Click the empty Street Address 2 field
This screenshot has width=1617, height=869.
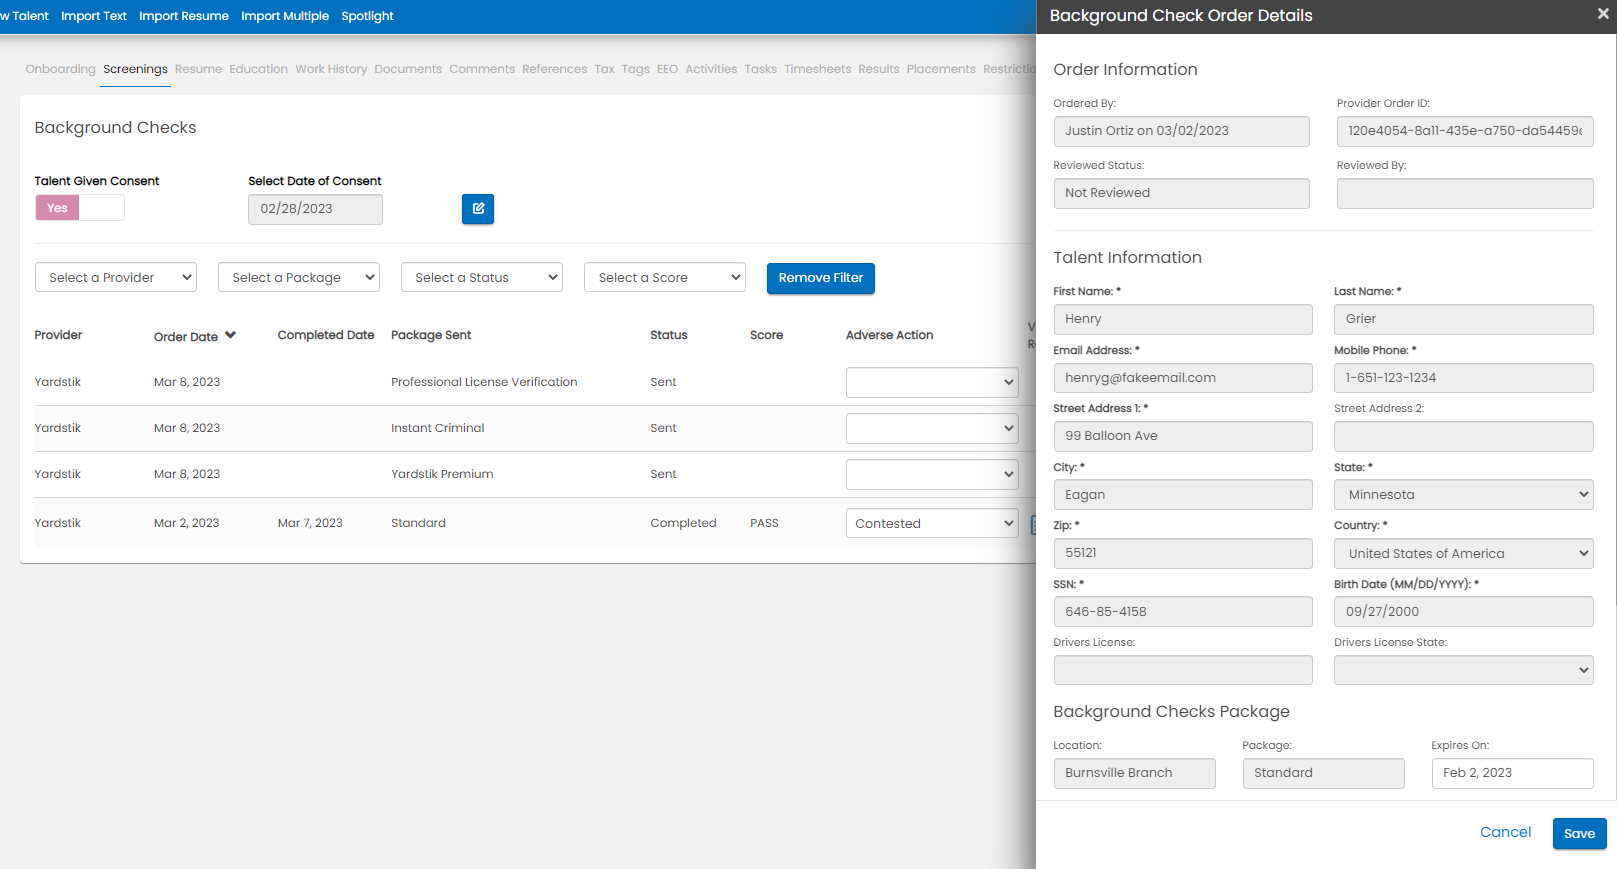1464,436
